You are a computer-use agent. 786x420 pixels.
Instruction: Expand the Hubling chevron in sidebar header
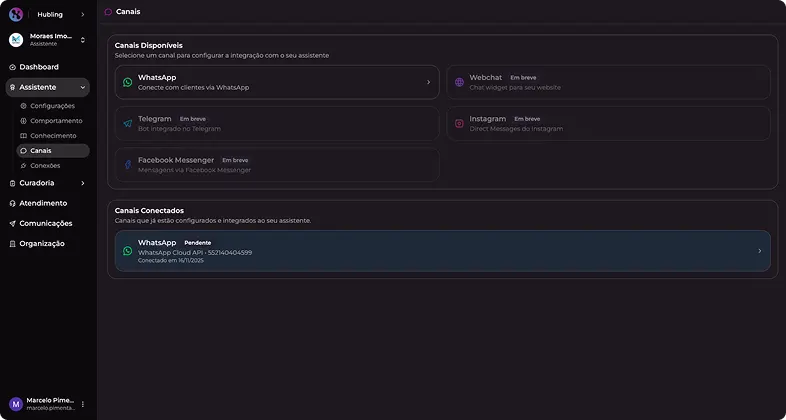pyautogui.click(x=83, y=15)
